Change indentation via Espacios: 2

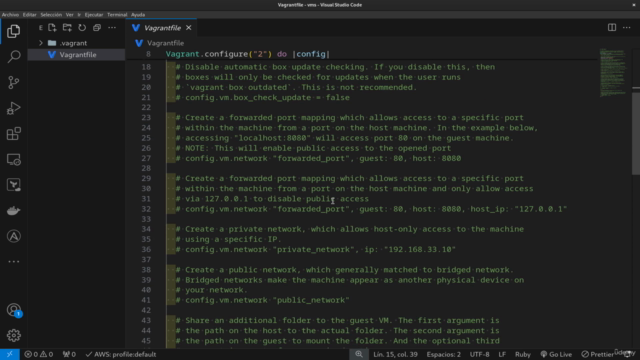click(x=444, y=354)
